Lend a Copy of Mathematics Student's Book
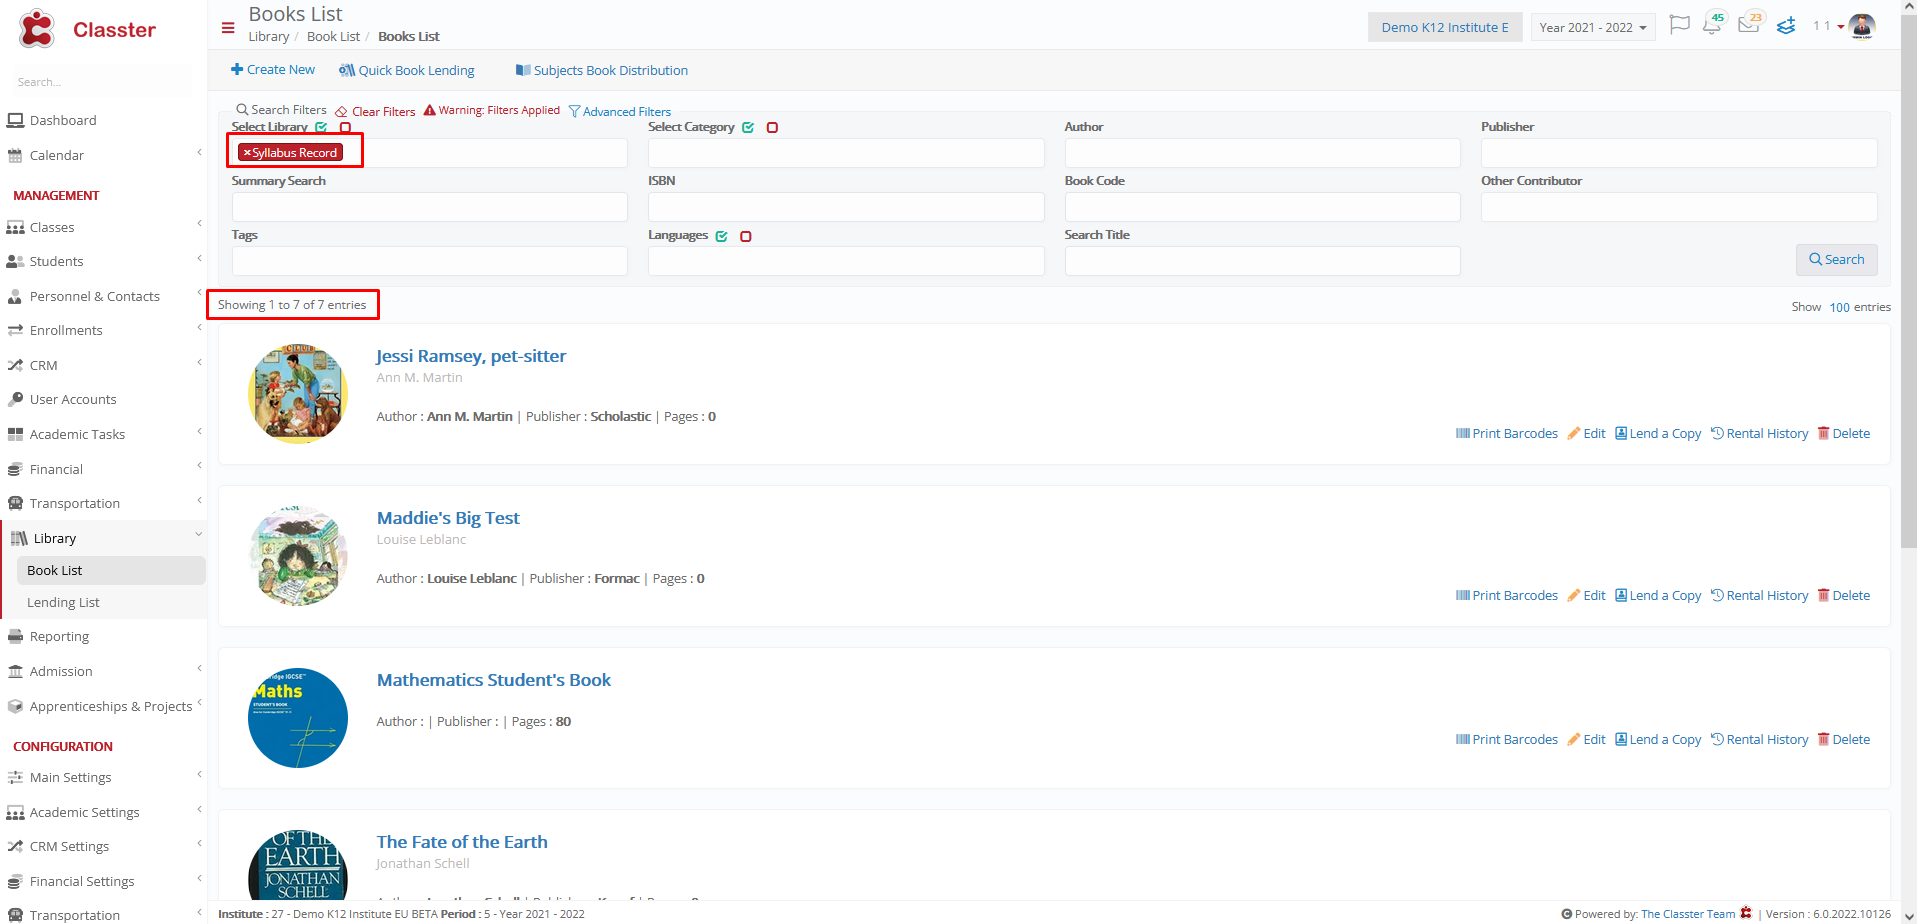 coord(1657,740)
